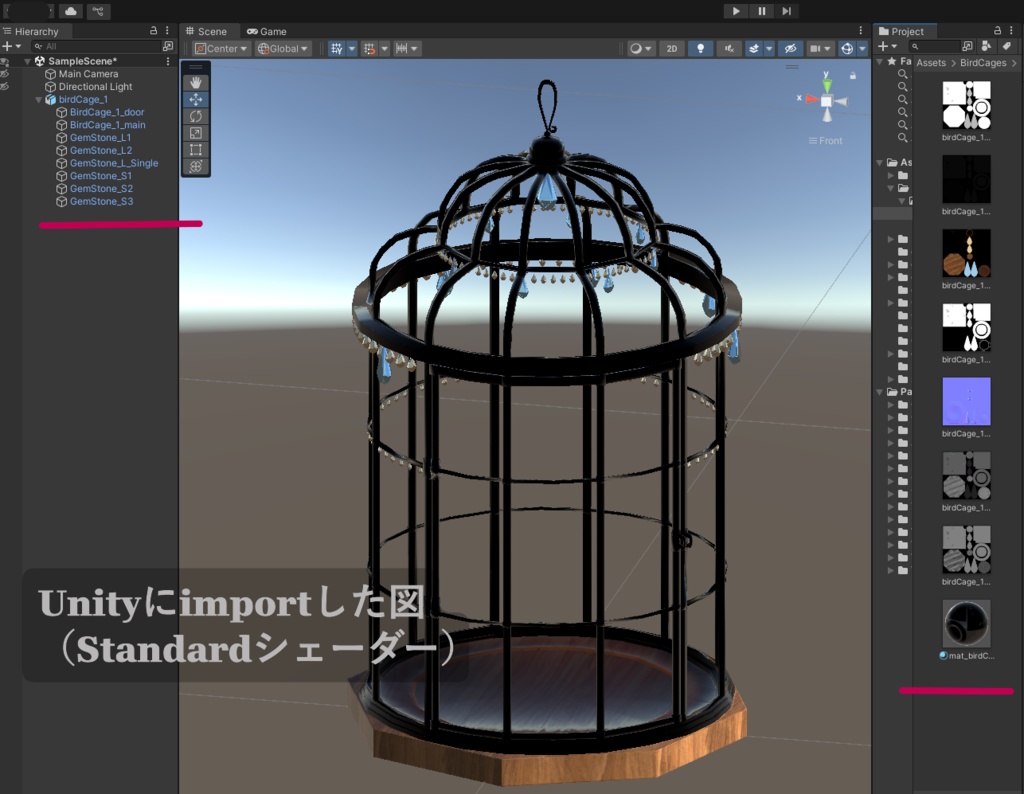Activate the Move tool
The image size is (1024, 794).
(196, 98)
